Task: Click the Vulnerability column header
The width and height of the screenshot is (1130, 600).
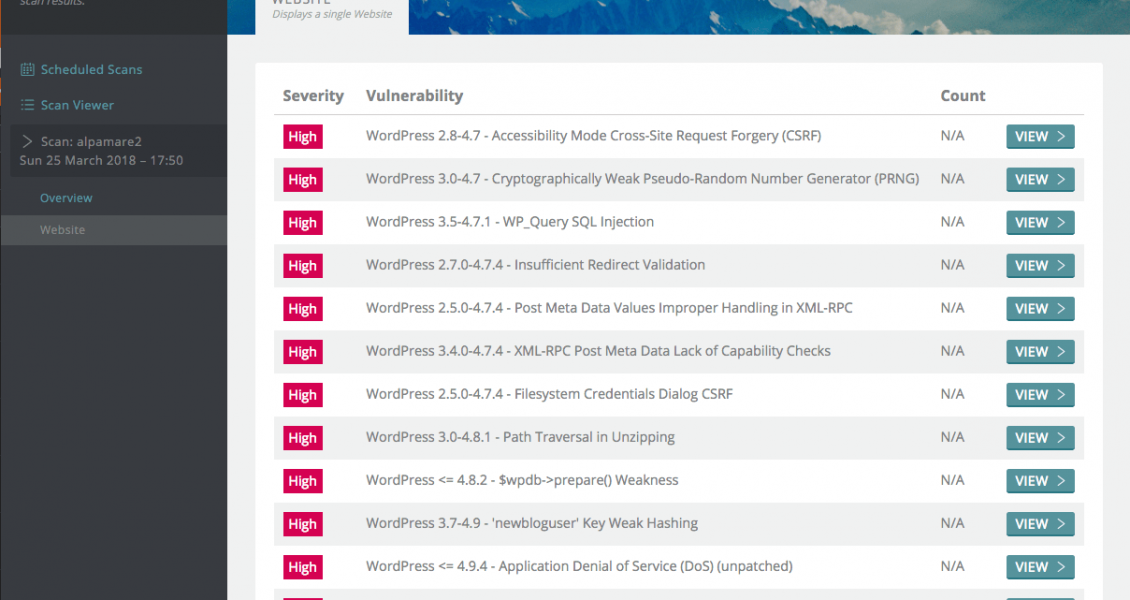Action: click(414, 96)
